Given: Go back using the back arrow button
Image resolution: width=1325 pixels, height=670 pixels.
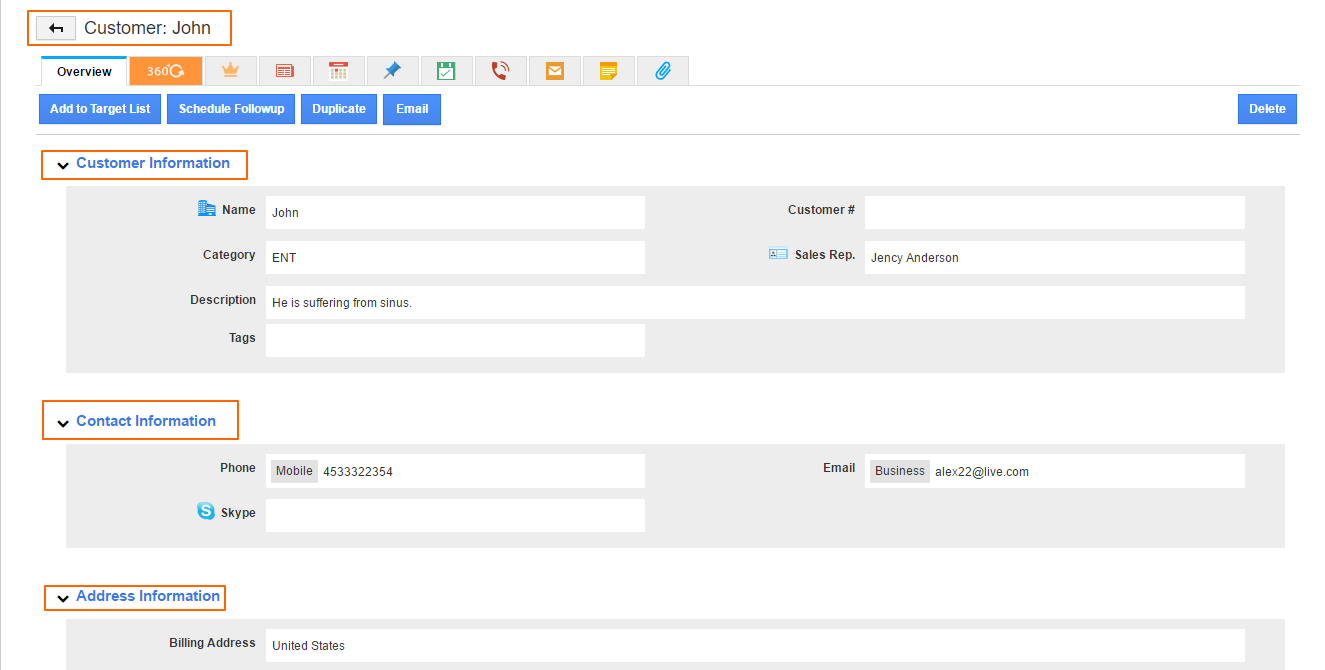Looking at the screenshot, I should 56,28.
